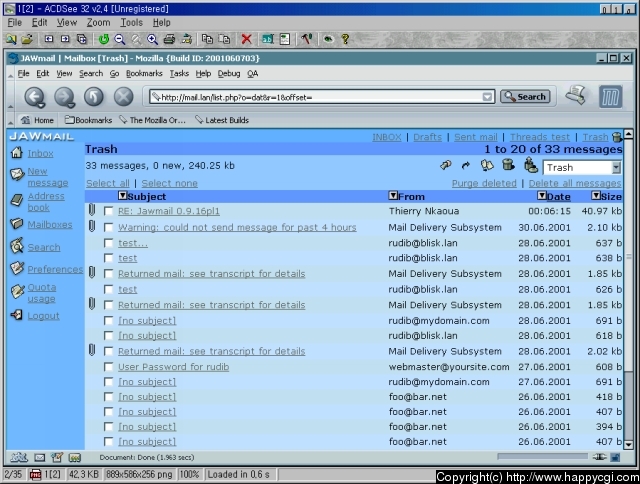
Task: Click the Mozilla M throbber logo
Action: pos(611,97)
